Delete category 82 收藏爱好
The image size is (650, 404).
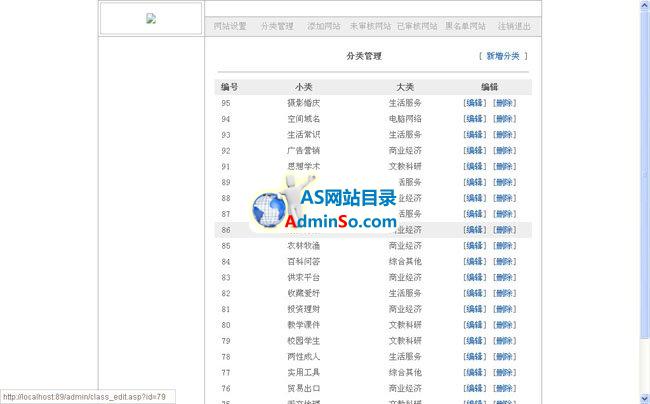(504, 293)
